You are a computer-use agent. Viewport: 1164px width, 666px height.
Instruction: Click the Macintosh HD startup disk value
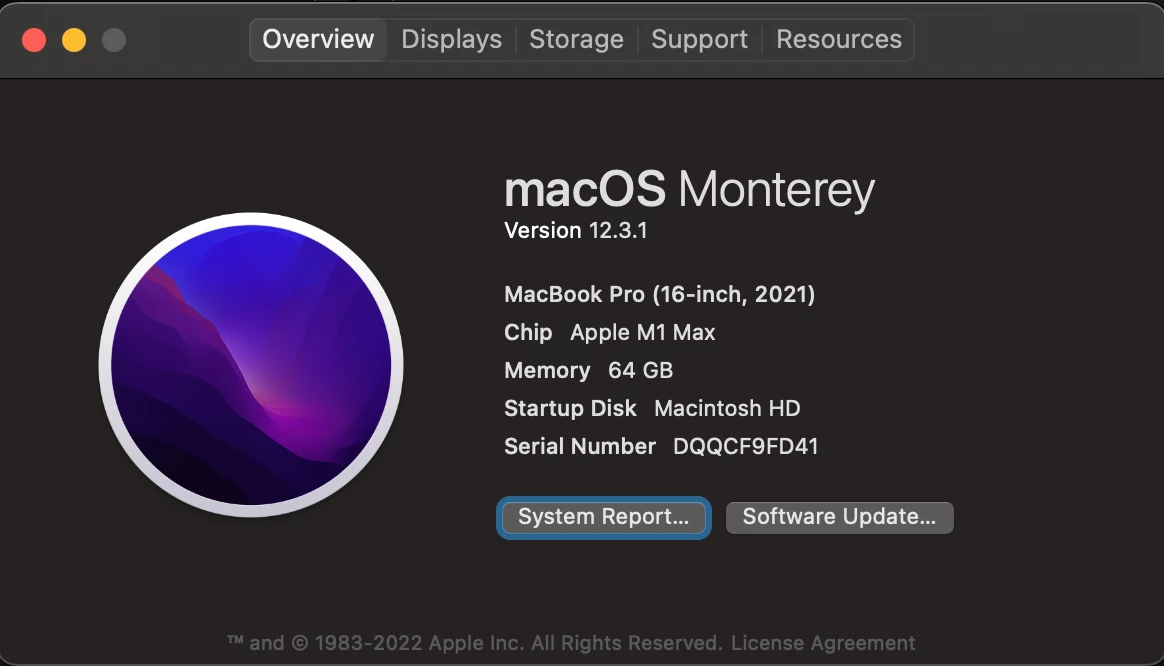click(727, 408)
